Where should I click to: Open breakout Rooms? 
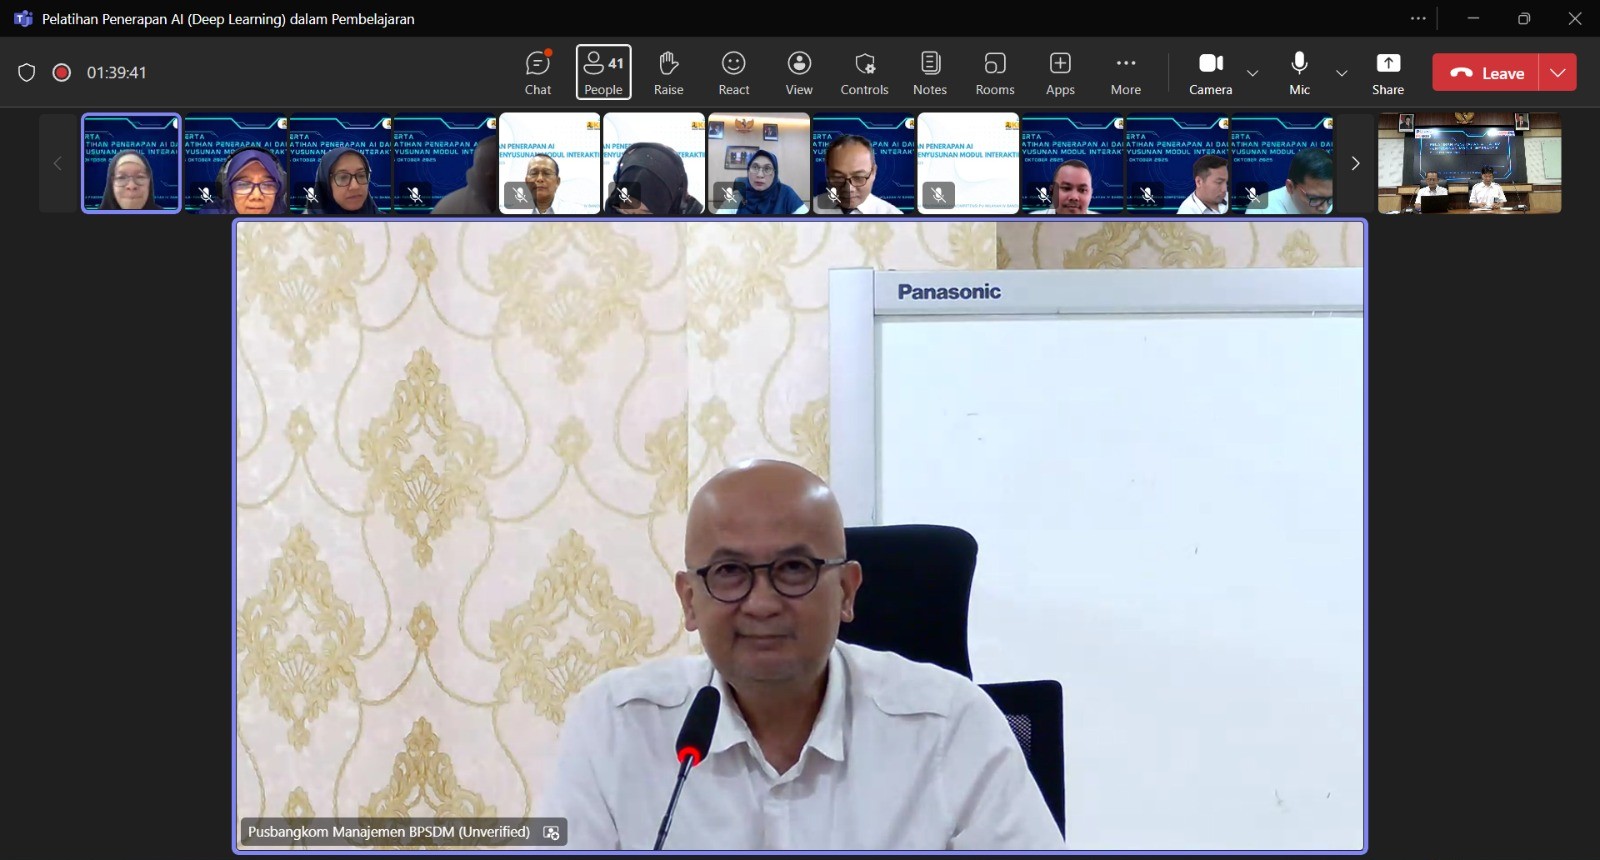995,73
